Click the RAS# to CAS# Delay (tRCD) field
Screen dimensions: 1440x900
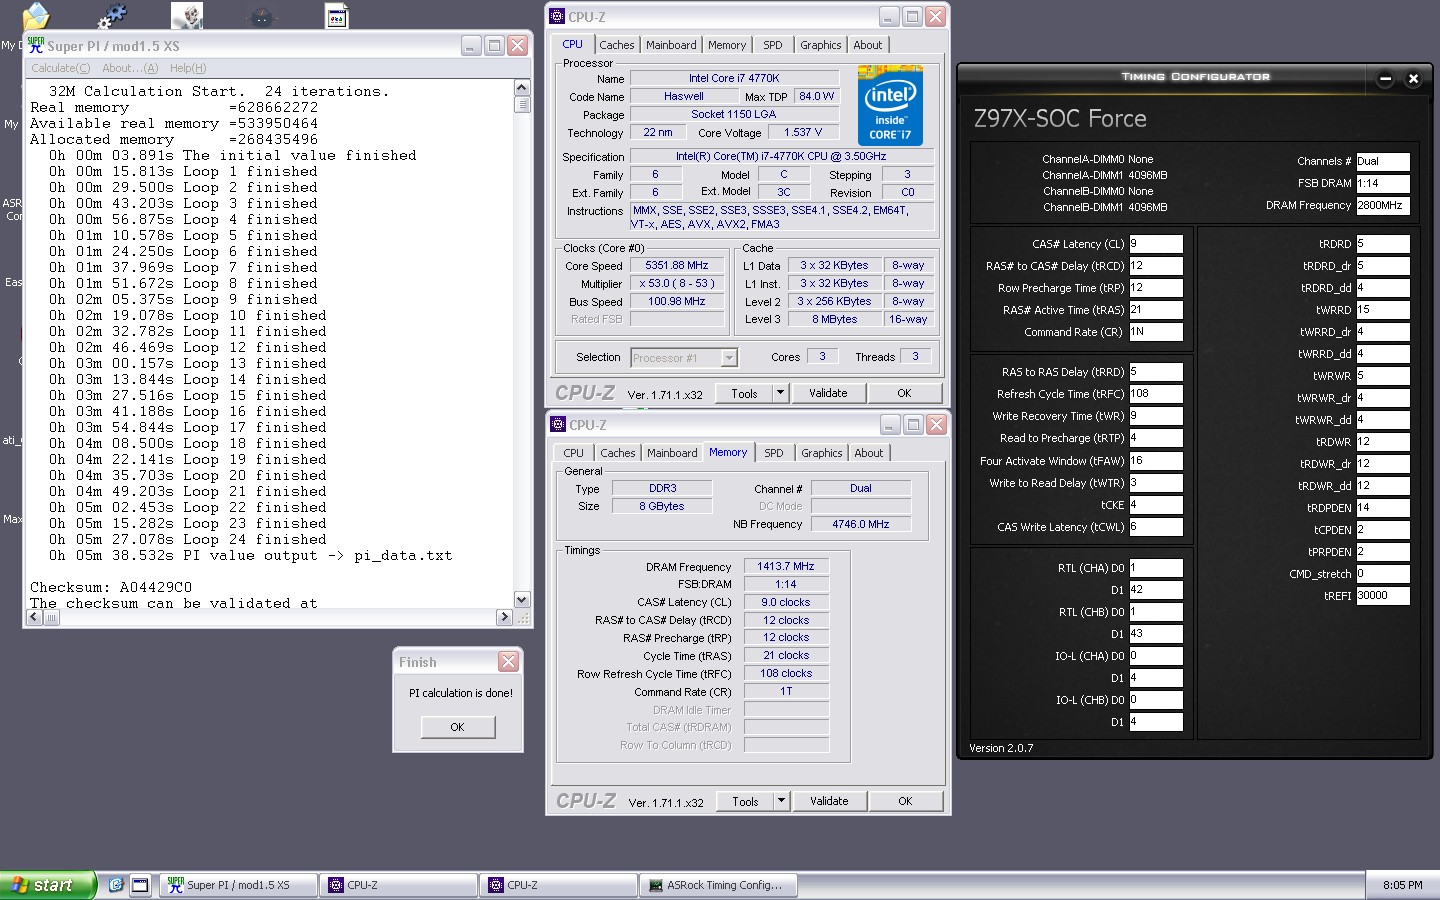(1156, 266)
